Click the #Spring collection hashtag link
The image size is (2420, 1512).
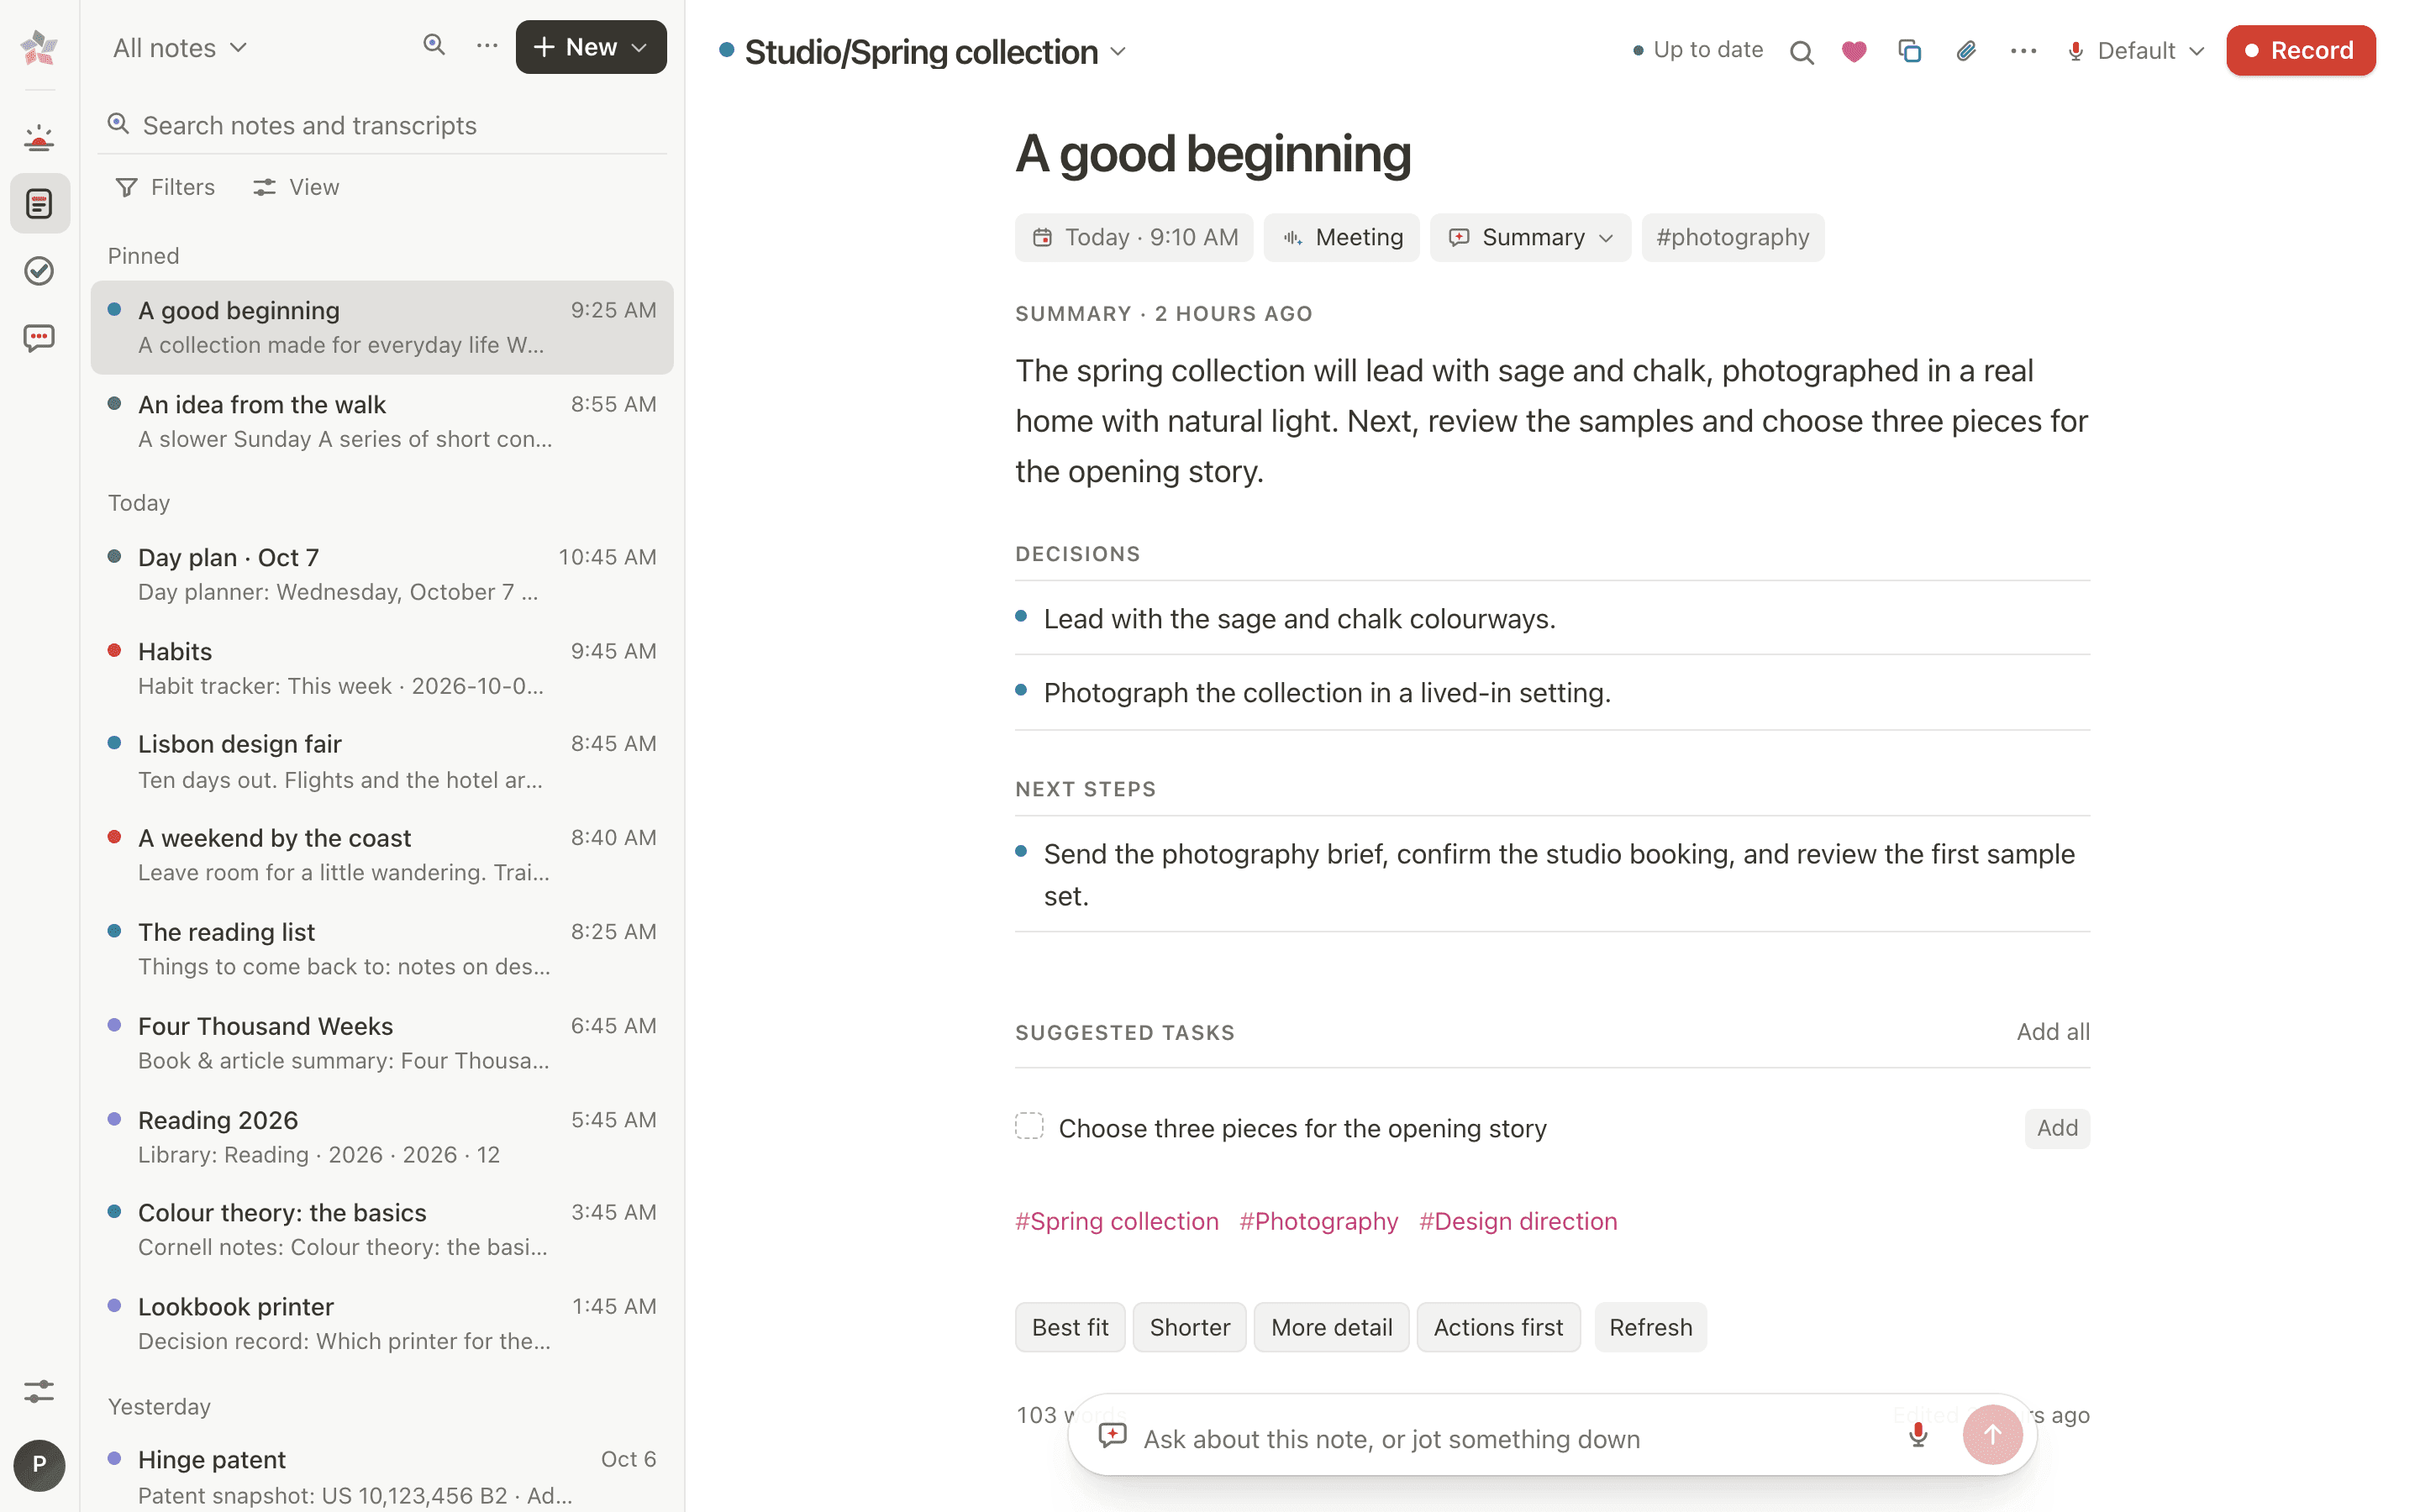[1116, 1221]
